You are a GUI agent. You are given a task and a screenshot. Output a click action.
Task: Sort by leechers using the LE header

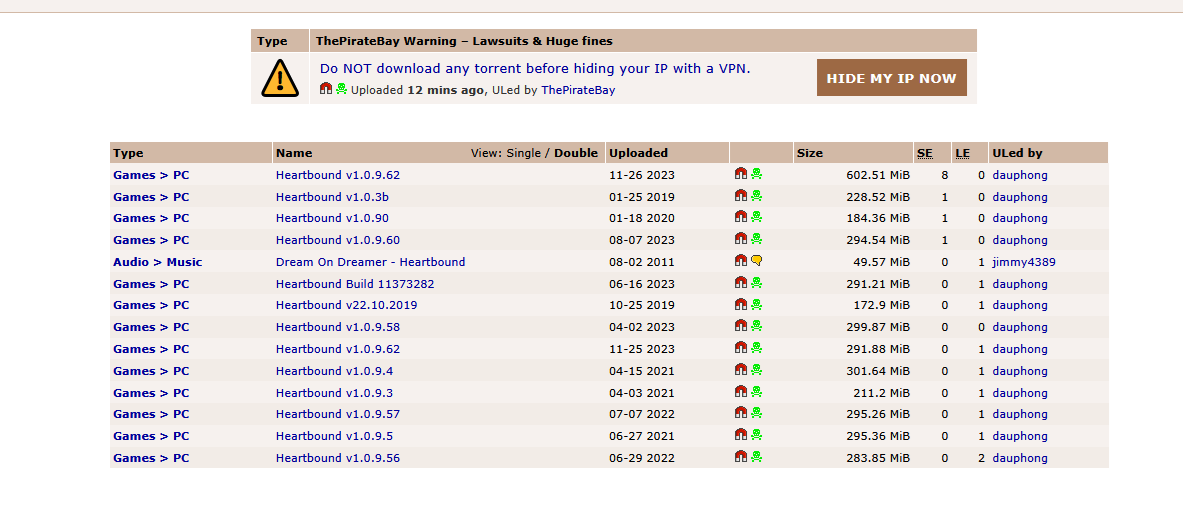pos(962,153)
